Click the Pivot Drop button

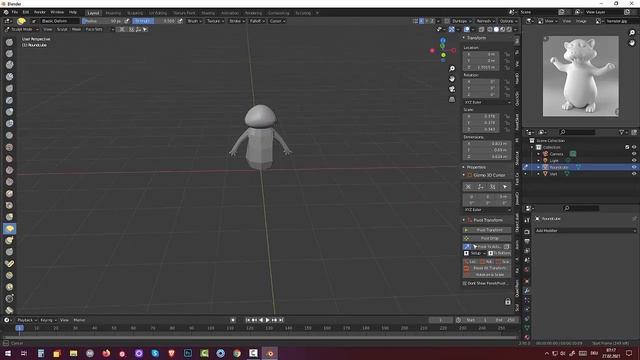point(487,238)
